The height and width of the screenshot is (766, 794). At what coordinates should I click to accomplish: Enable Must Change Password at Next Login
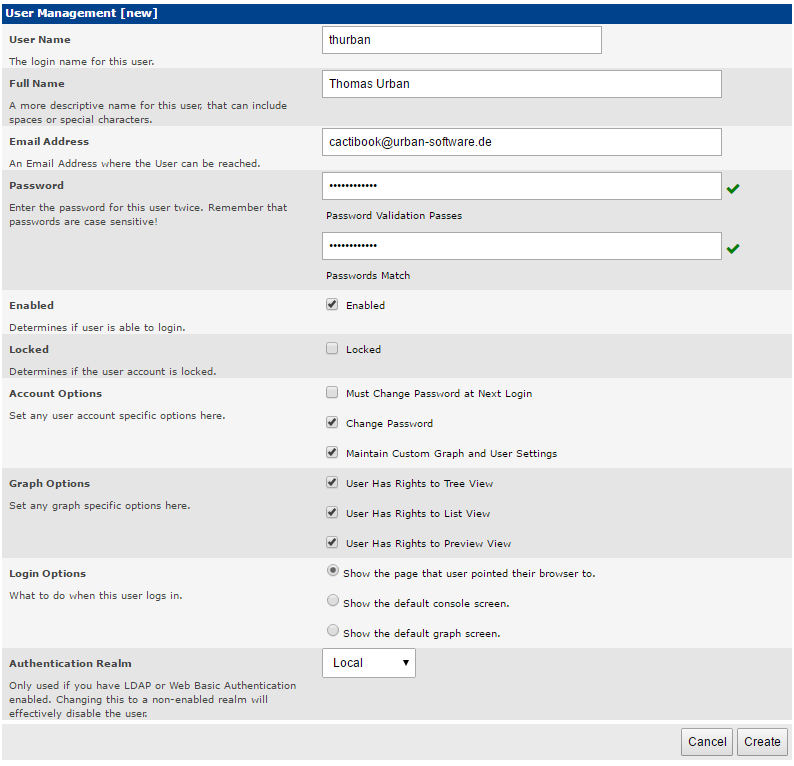click(332, 392)
